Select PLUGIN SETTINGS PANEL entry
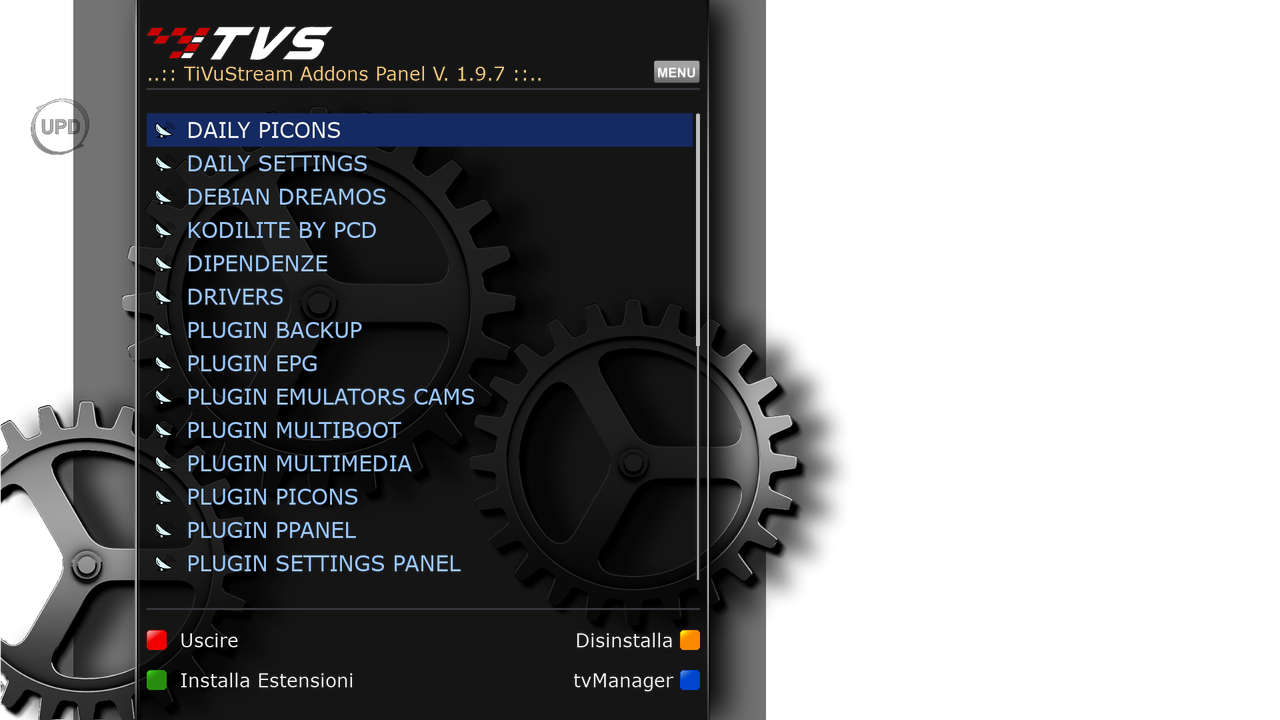 click(x=420, y=564)
